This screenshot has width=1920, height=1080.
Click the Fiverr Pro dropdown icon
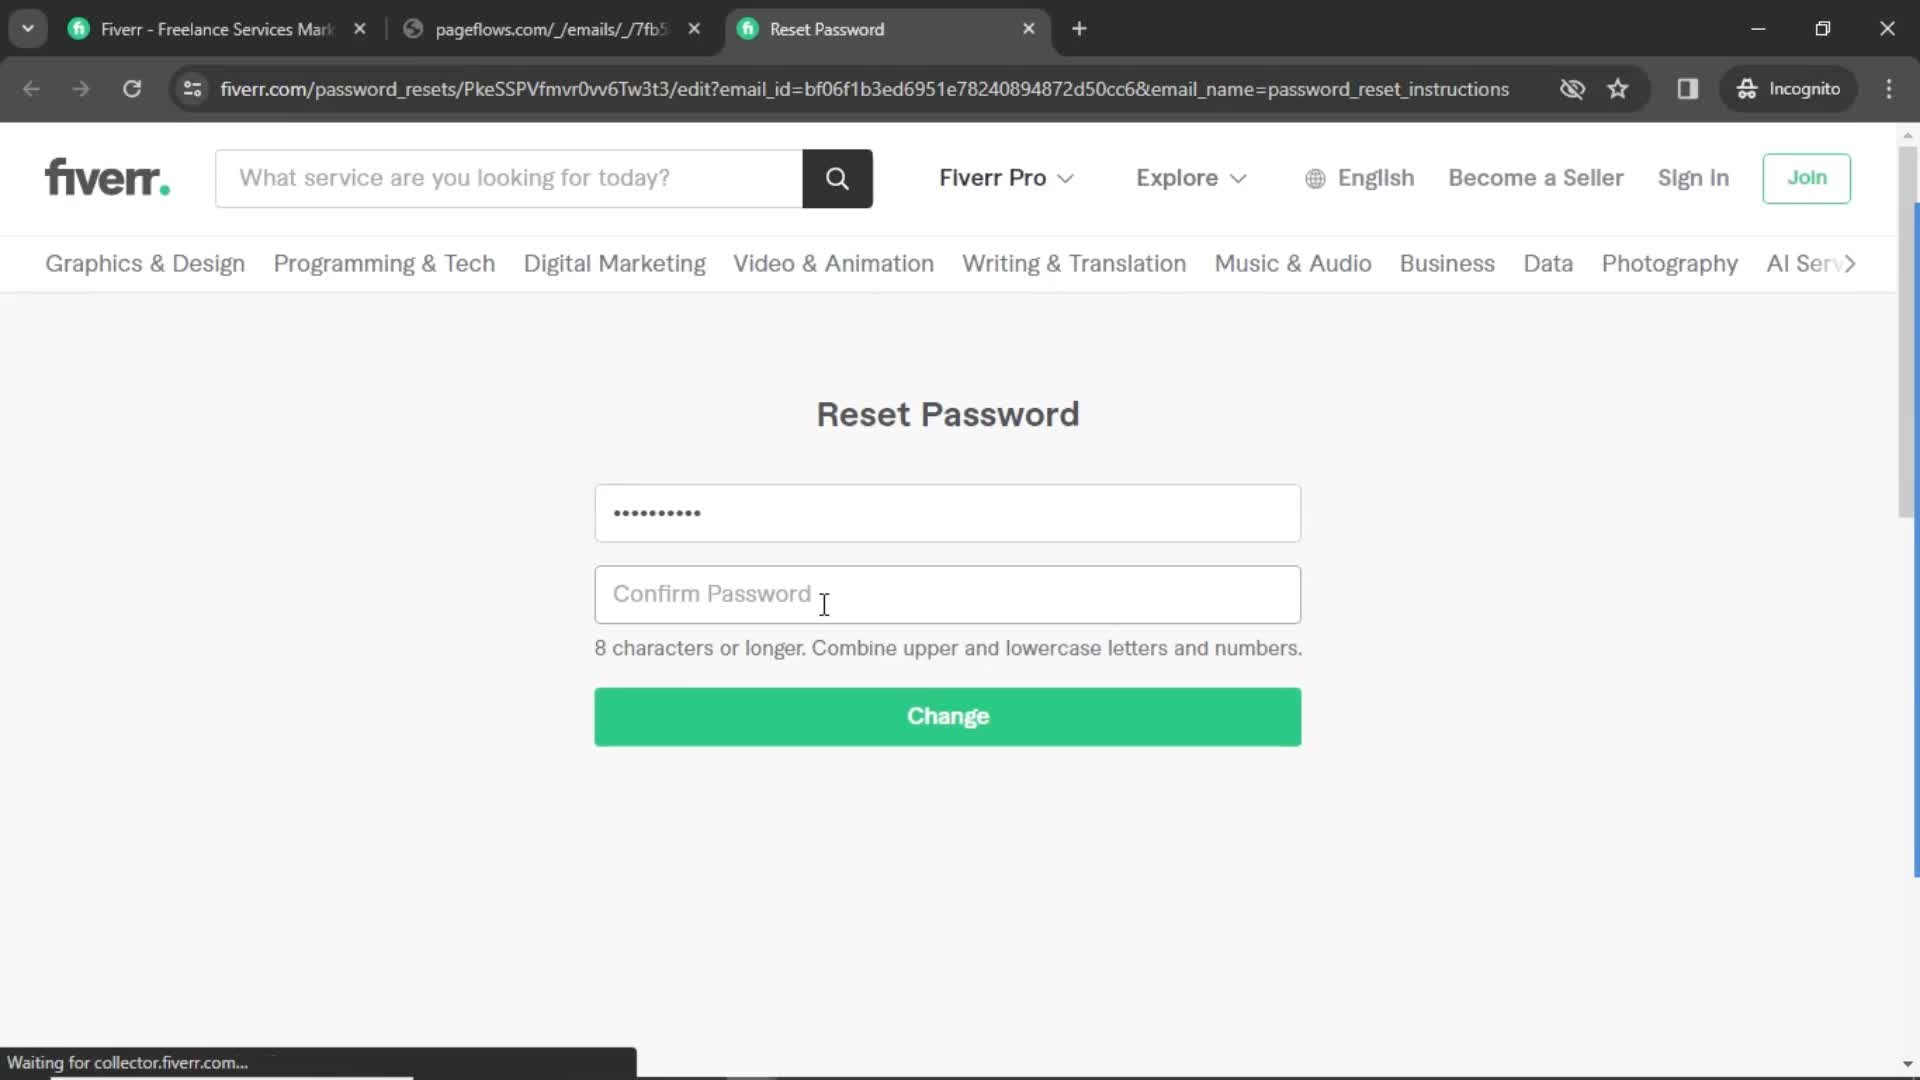click(x=1063, y=178)
